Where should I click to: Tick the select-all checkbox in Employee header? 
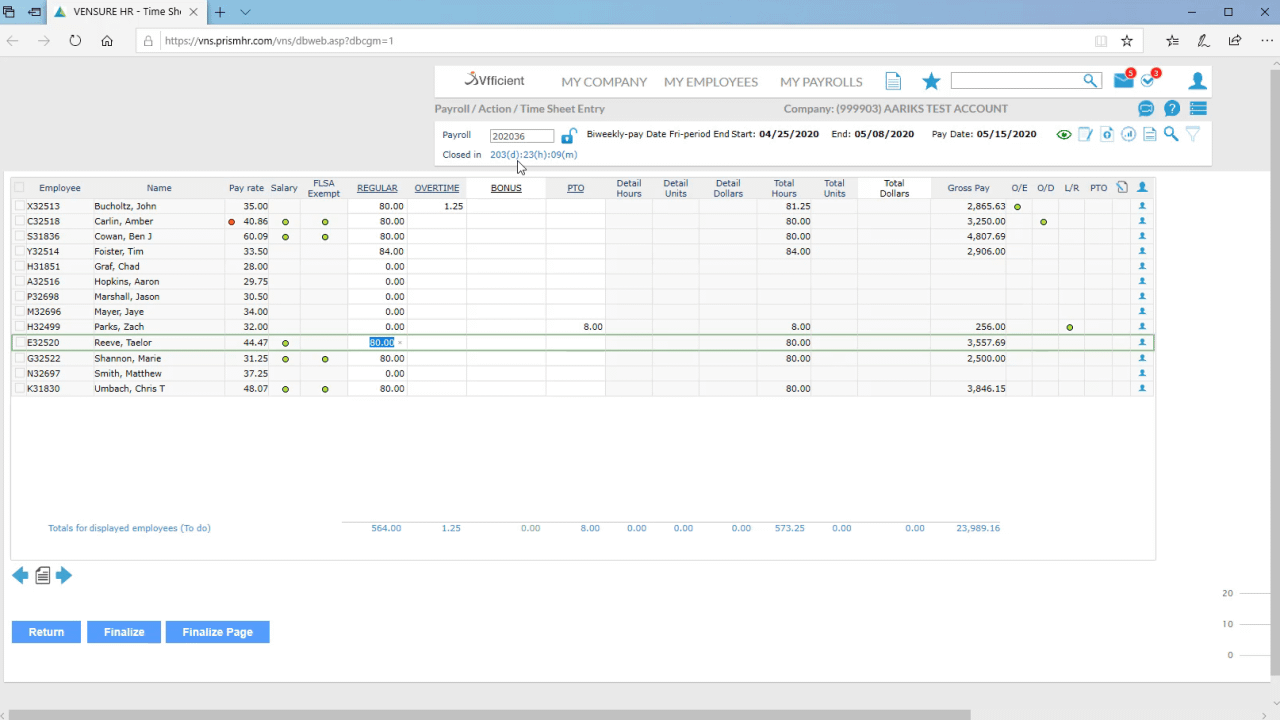[x=19, y=188]
